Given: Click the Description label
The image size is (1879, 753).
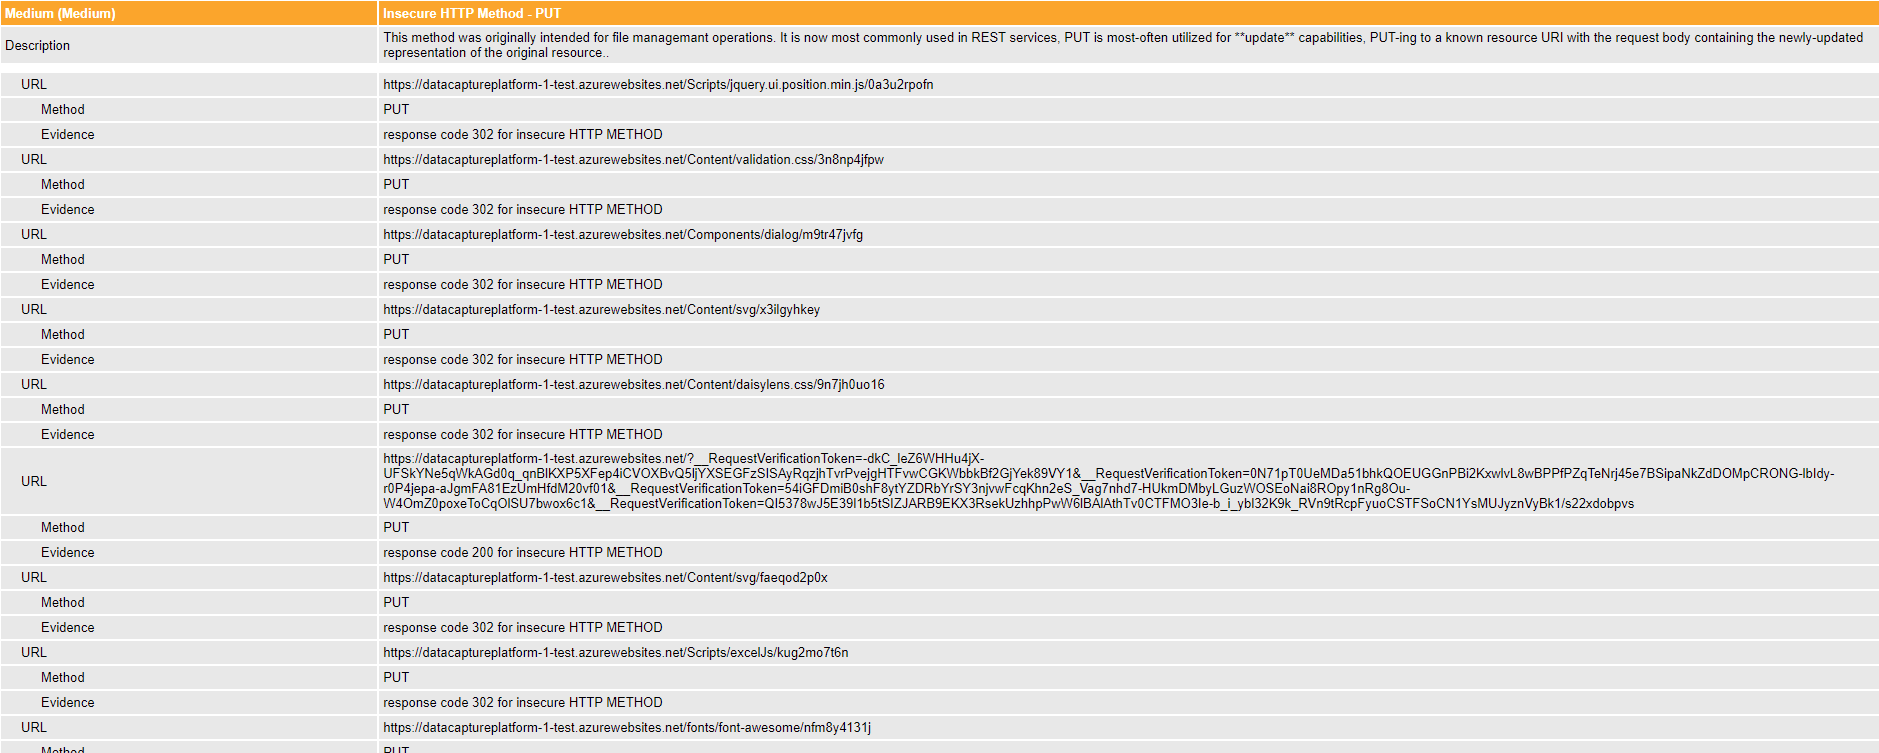Looking at the screenshot, I should coord(37,46).
